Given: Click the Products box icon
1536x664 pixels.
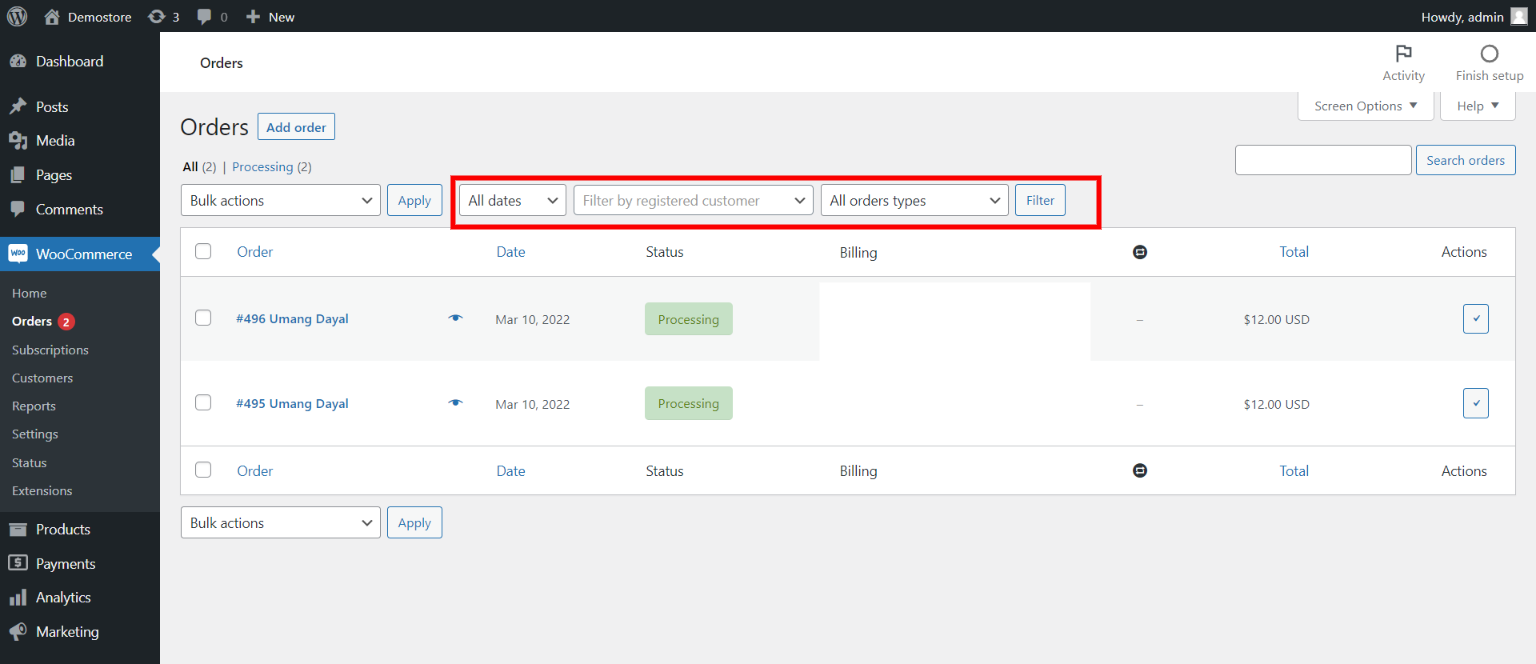Looking at the screenshot, I should pyautogui.click(x=18, y=529).
